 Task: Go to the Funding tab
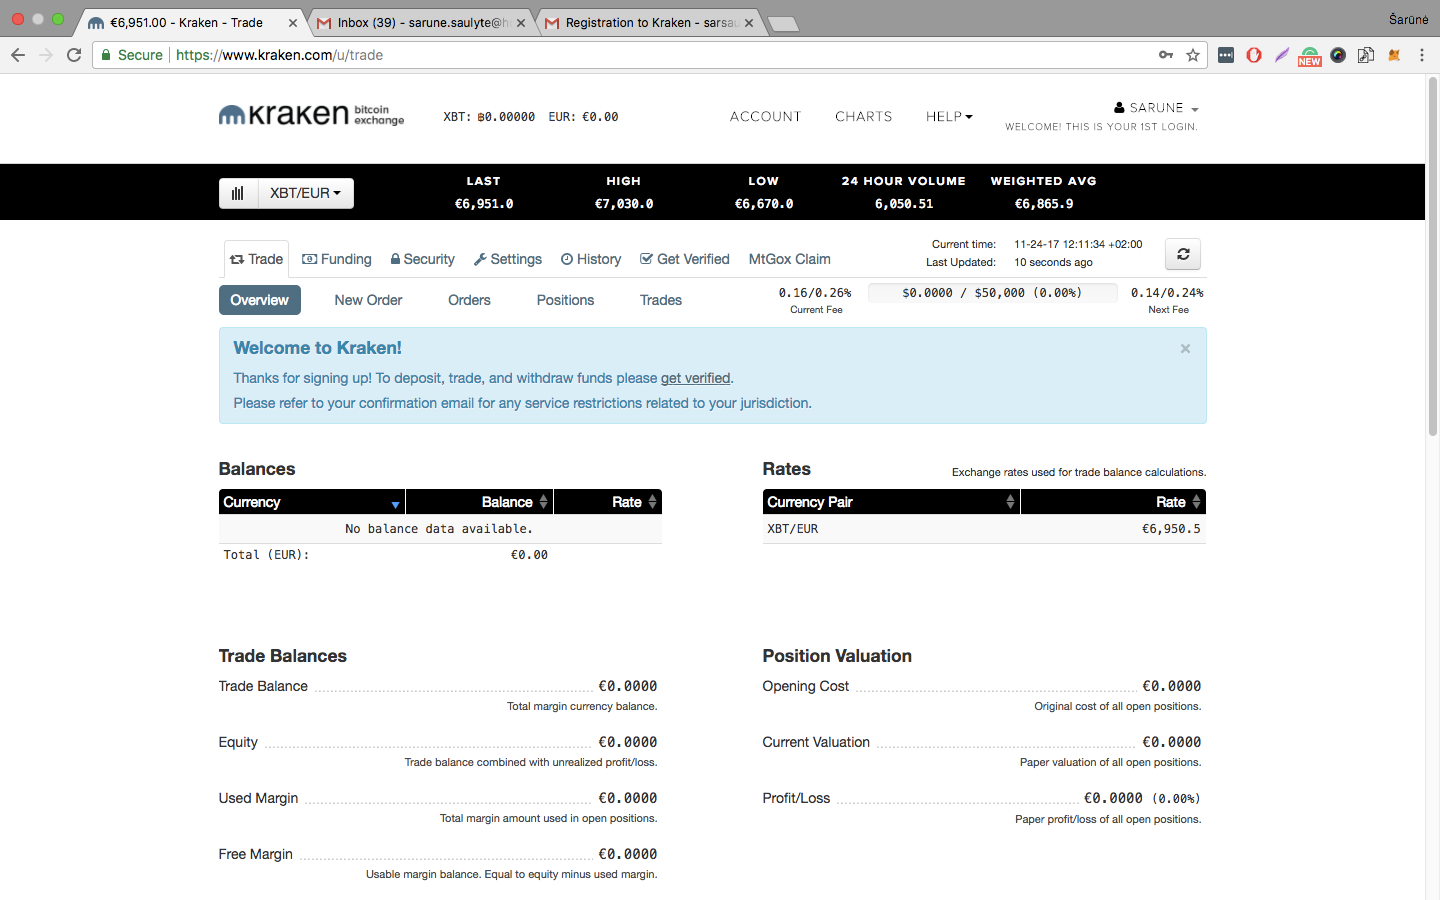(337, 259)
